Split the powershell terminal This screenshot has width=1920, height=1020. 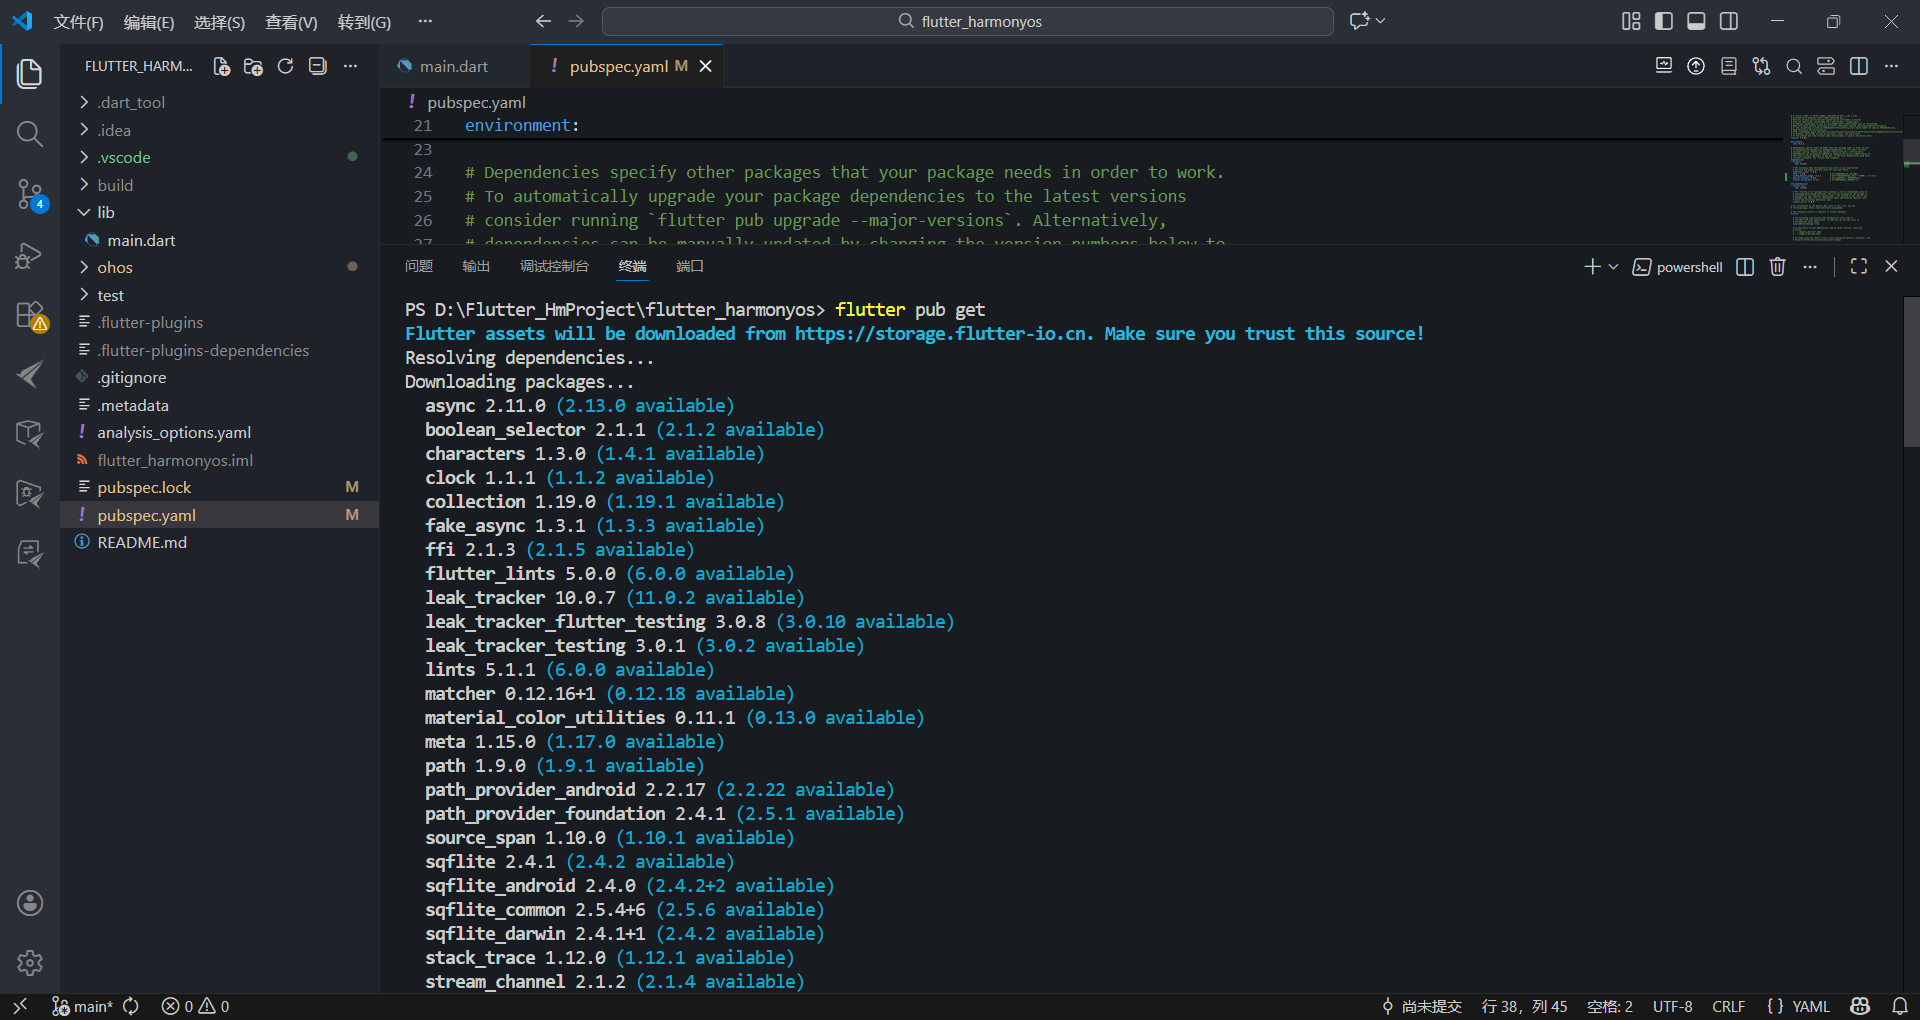(x=1745, y=266)
